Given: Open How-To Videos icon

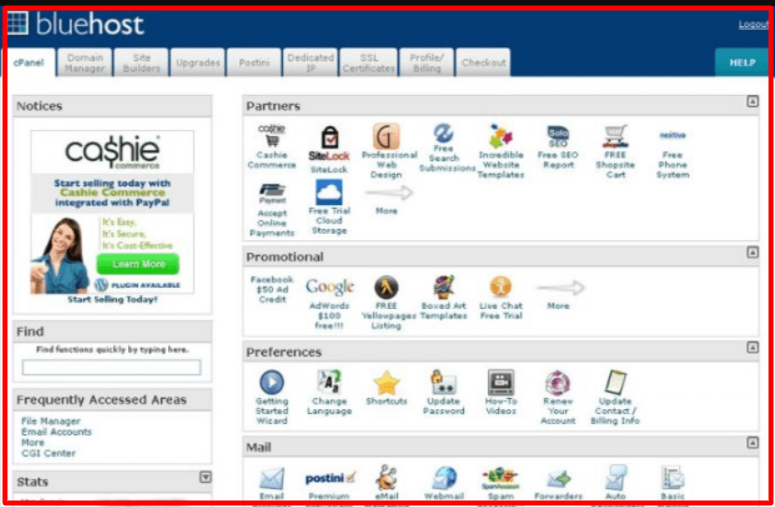Looking at the screenshot, I should [x=500, y=382].
